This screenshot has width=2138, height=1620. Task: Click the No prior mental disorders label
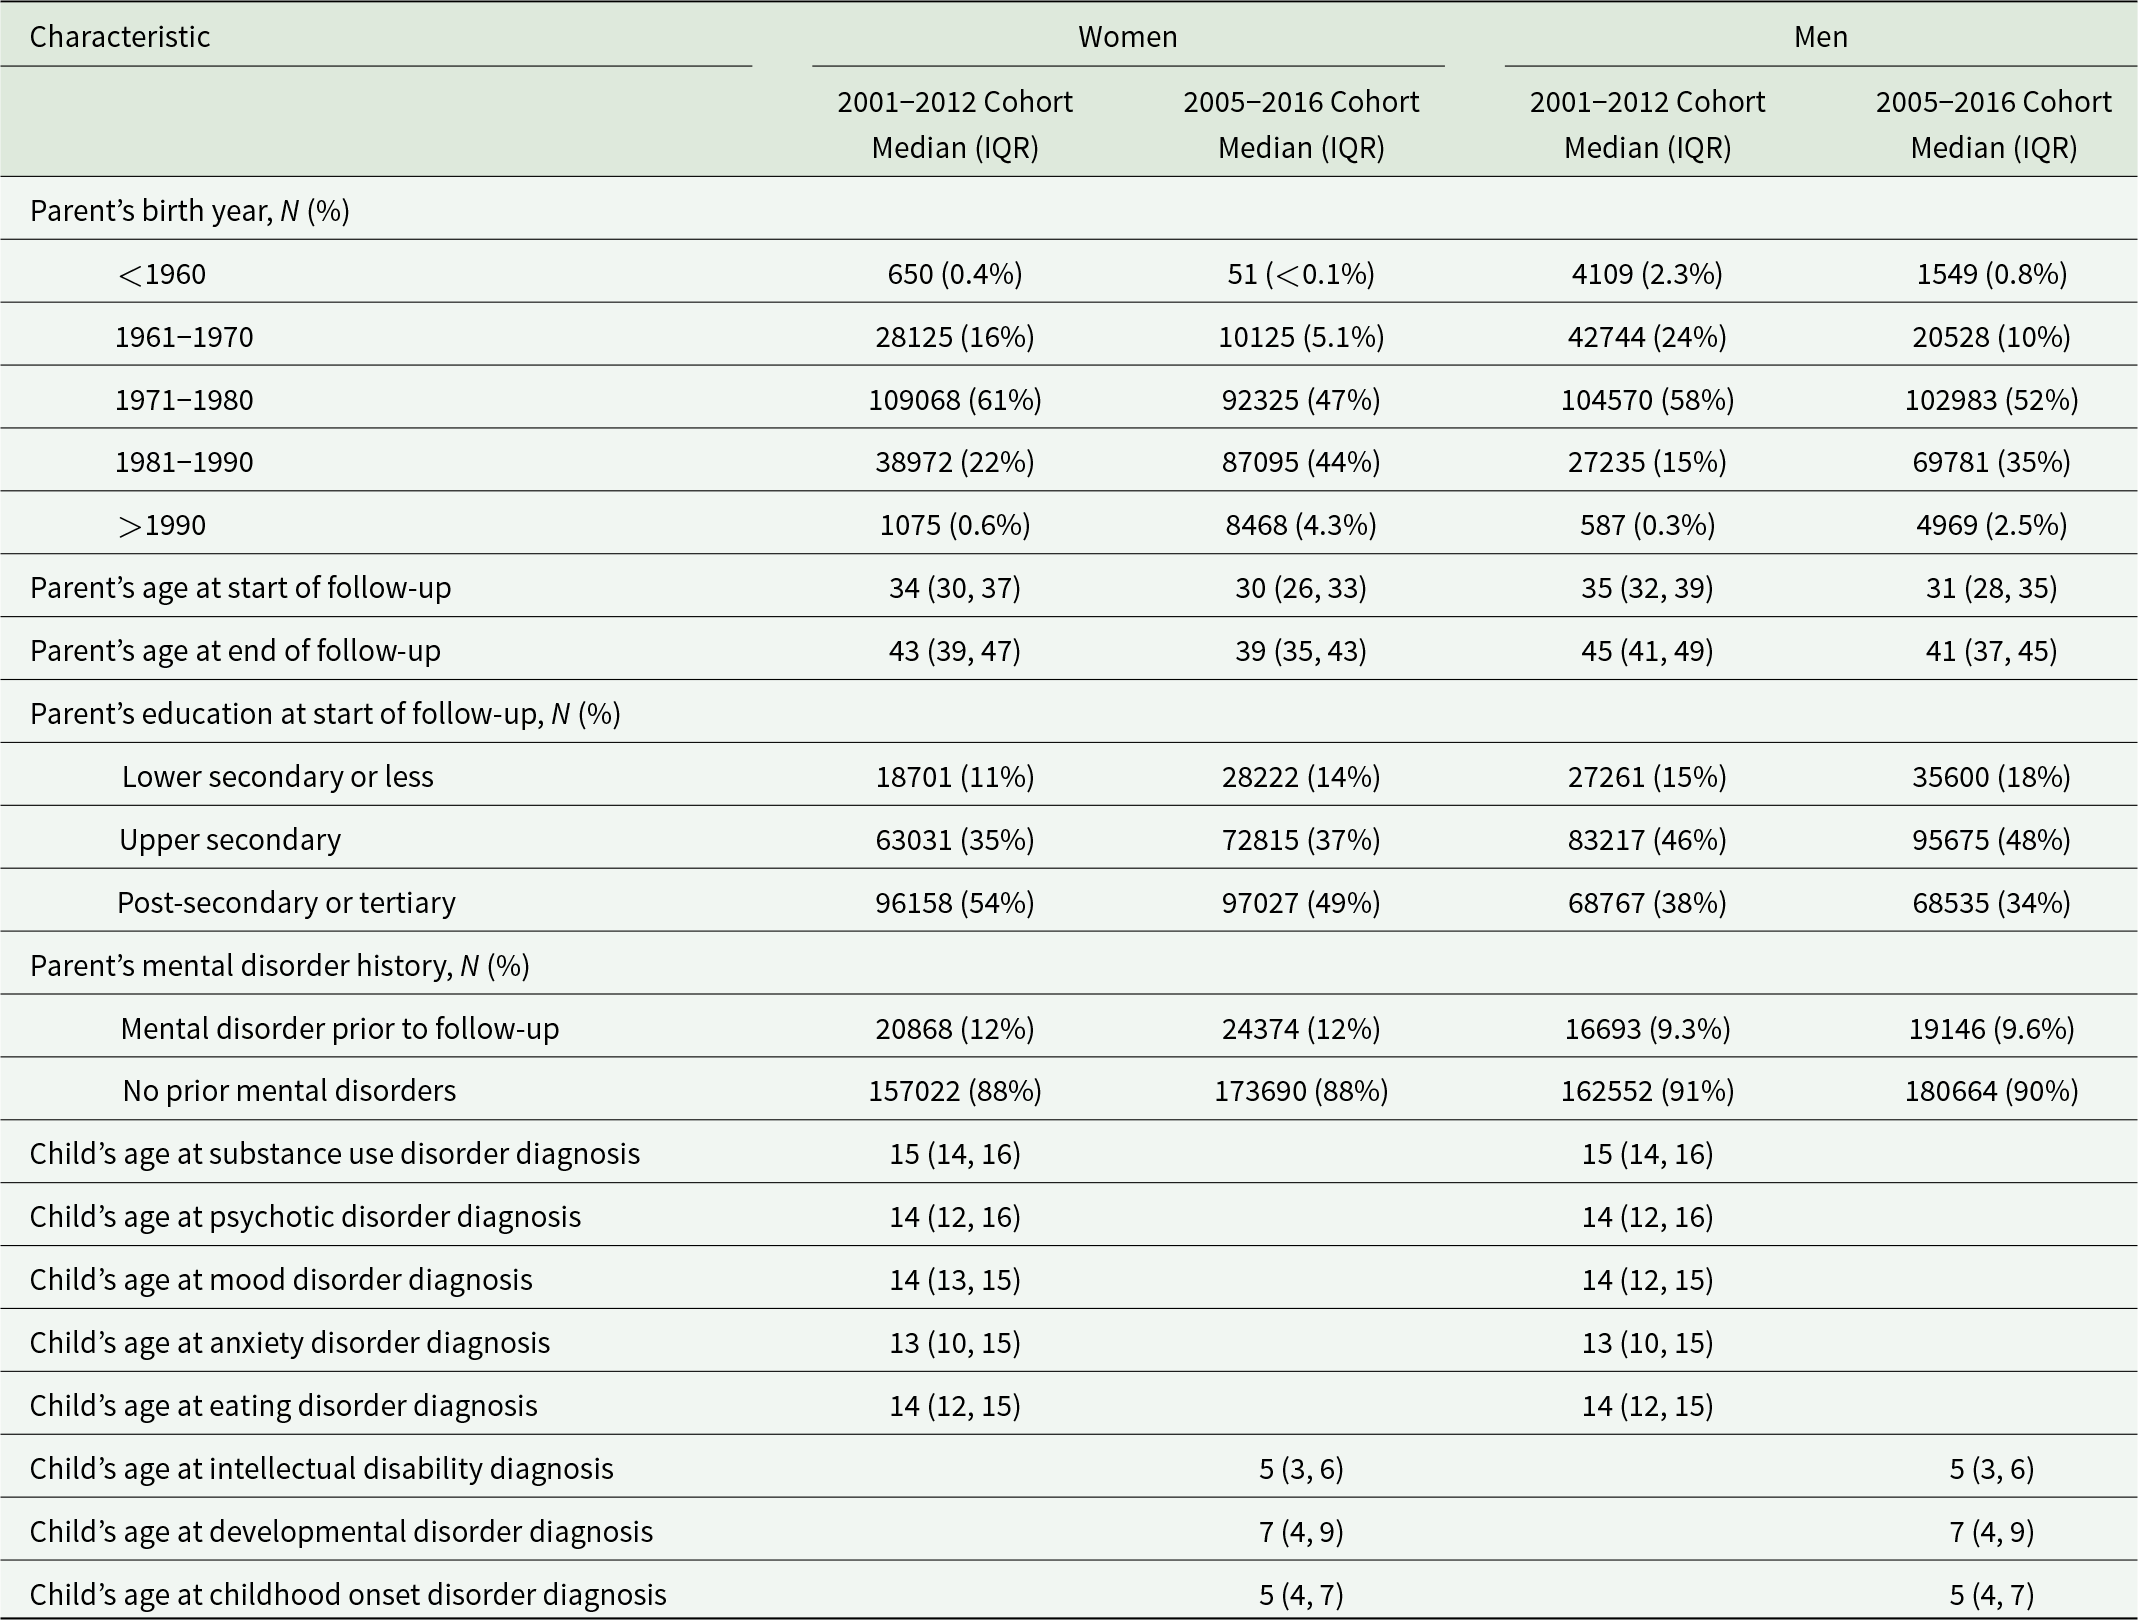click(289, 1090)
